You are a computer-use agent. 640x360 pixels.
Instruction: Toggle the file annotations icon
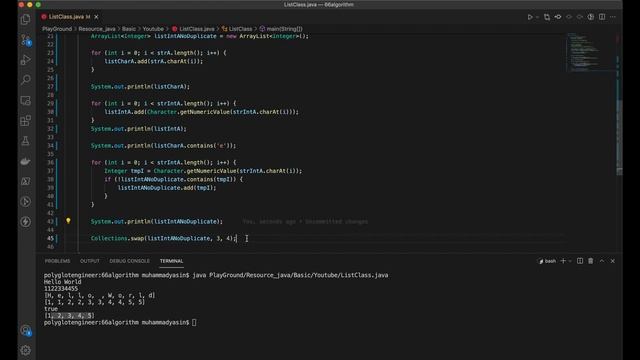pyautogui.click(x=591, y=17)
